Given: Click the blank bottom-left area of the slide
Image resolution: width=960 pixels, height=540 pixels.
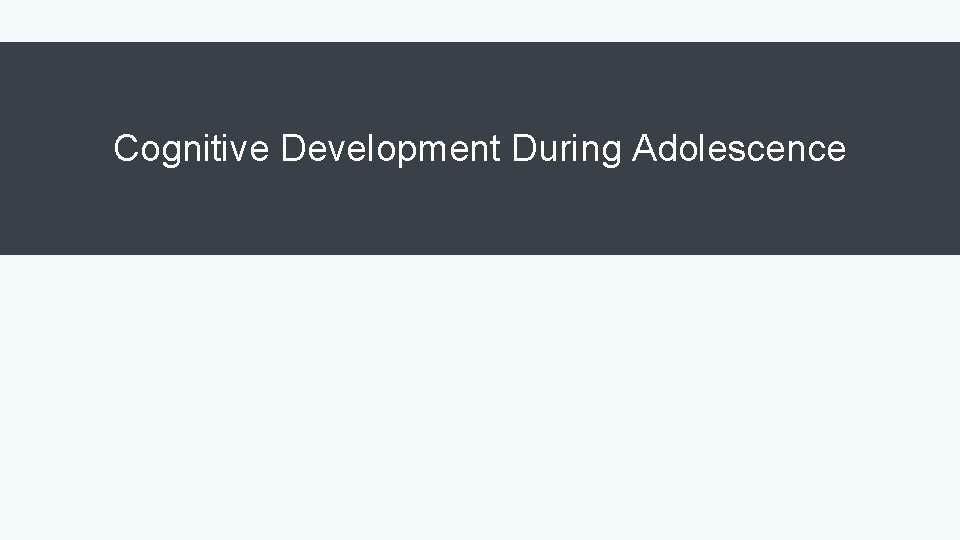Looking at the screenshot, I should (x=80, y=490).
